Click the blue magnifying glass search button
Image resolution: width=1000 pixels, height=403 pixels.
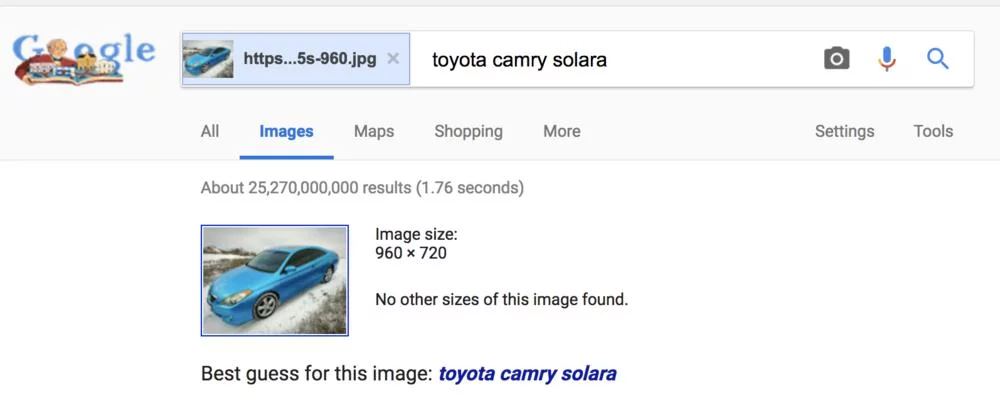[x=937, y=59]
